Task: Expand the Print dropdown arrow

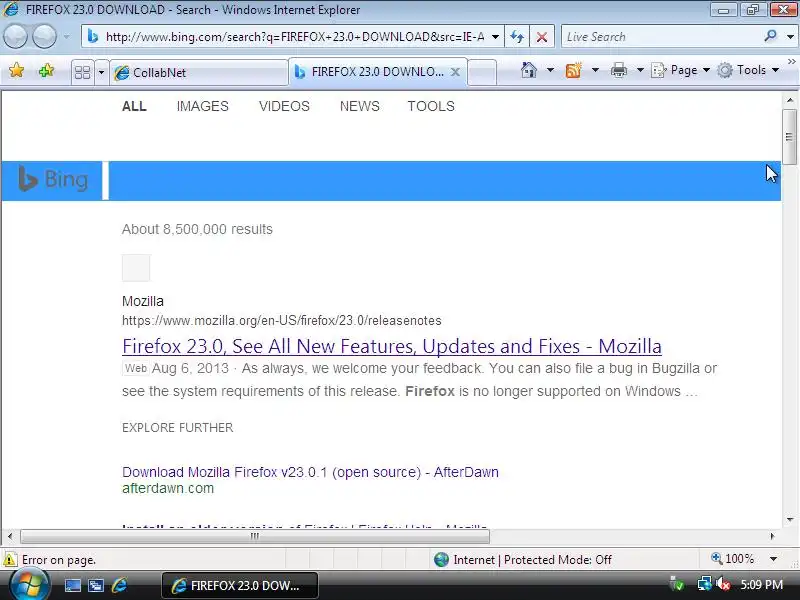Action: click(640, 70)
